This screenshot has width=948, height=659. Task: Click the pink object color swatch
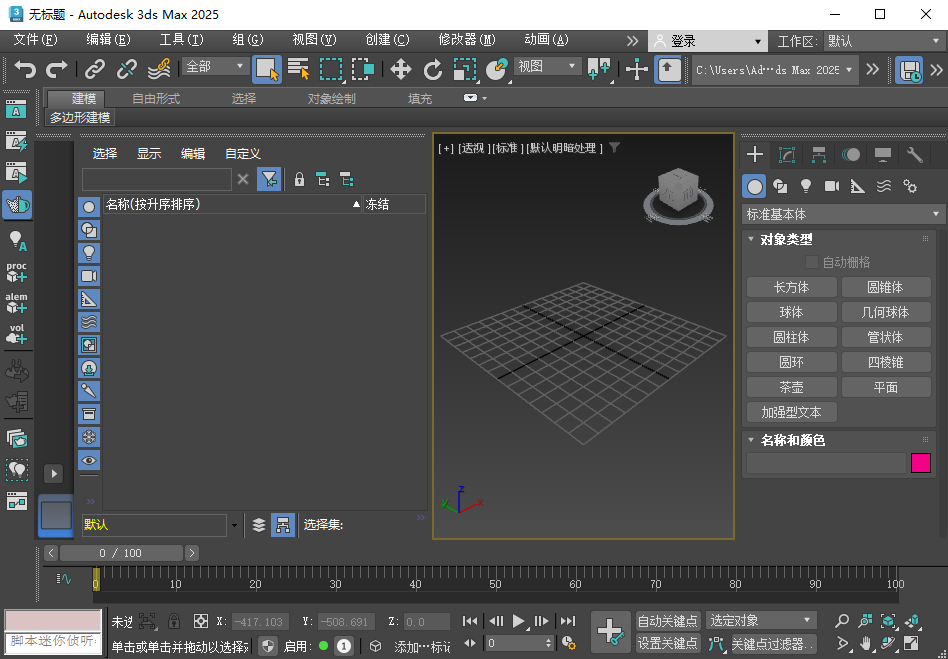click(921, 462)
